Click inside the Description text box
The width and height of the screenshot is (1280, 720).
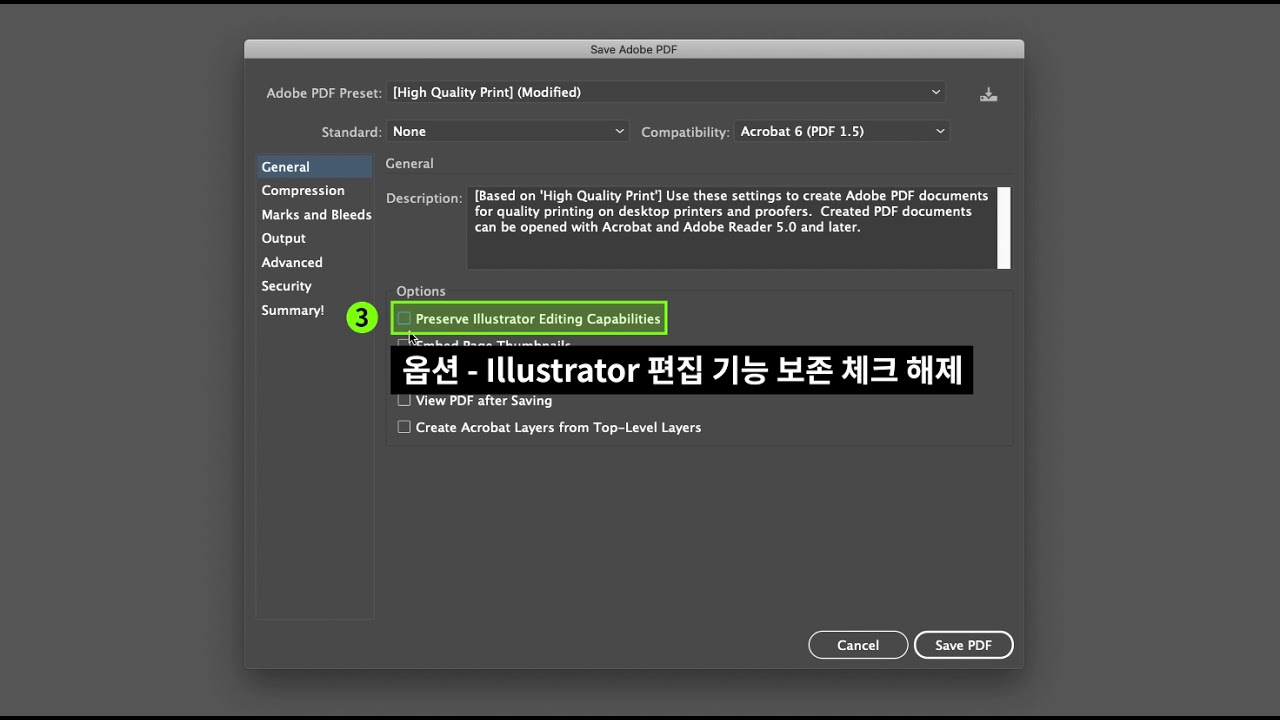point(731,228)
